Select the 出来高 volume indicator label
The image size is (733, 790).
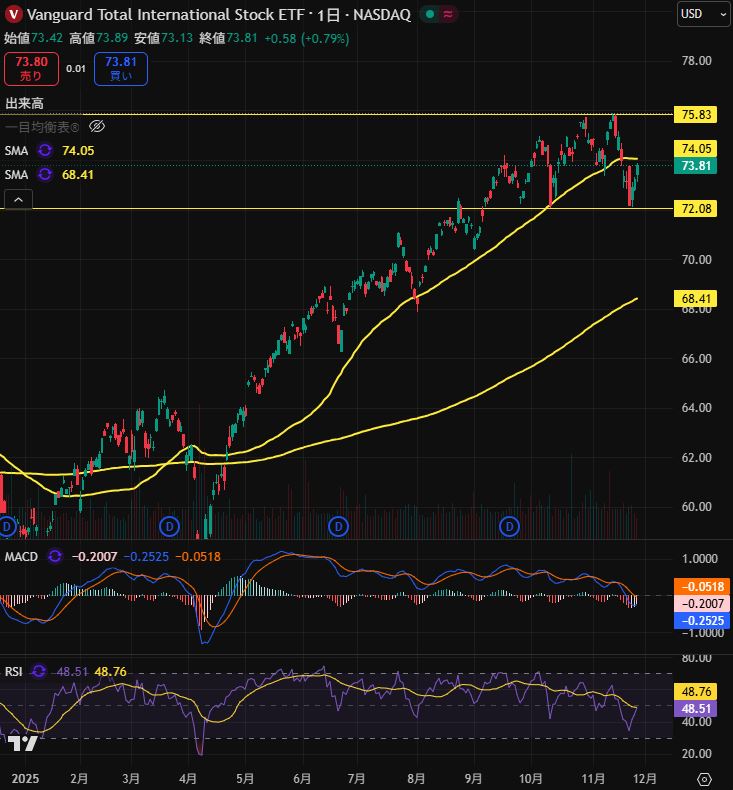coord(25,103)
